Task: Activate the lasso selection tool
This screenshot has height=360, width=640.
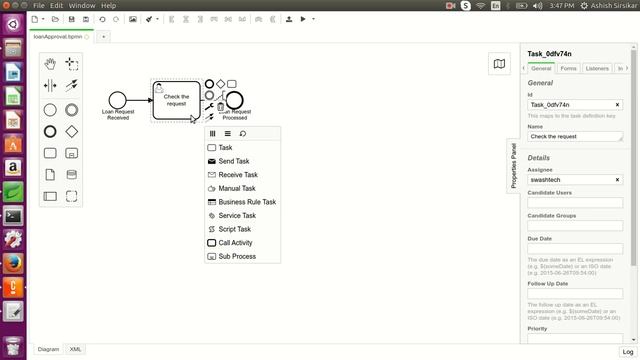Action: coord(71,64)
